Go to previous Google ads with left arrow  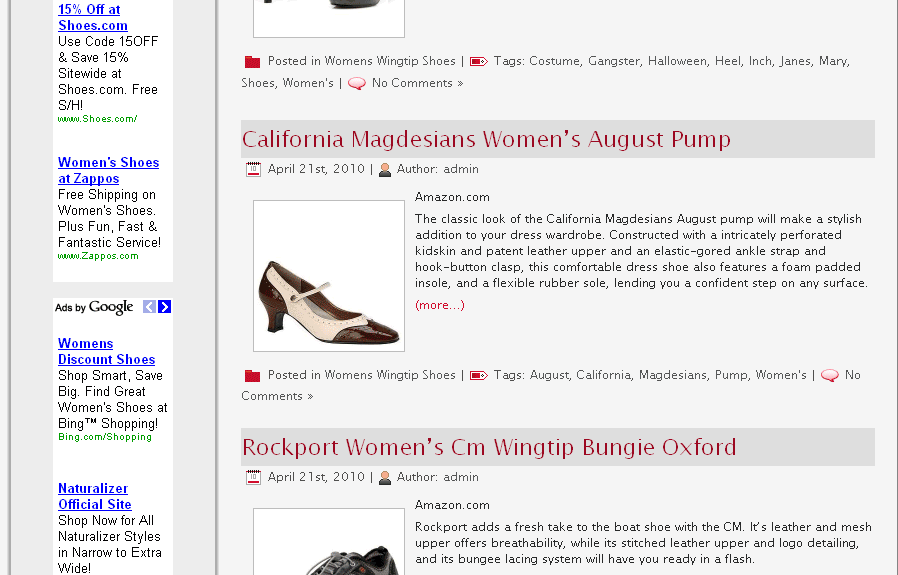click(x=149, y=307)
